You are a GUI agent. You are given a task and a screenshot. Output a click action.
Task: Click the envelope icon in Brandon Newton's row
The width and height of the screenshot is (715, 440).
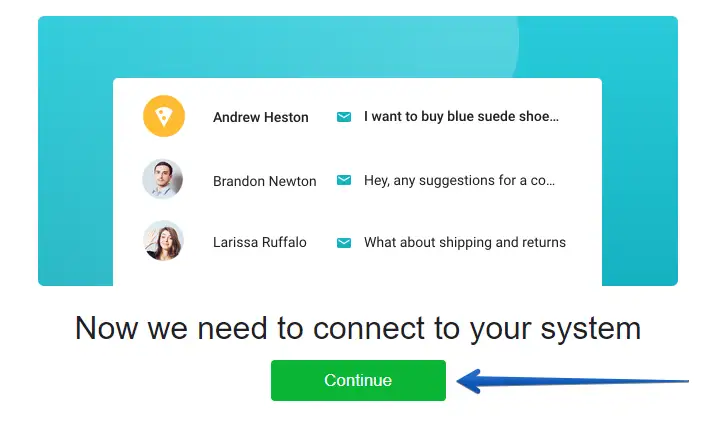pos(344,180)
